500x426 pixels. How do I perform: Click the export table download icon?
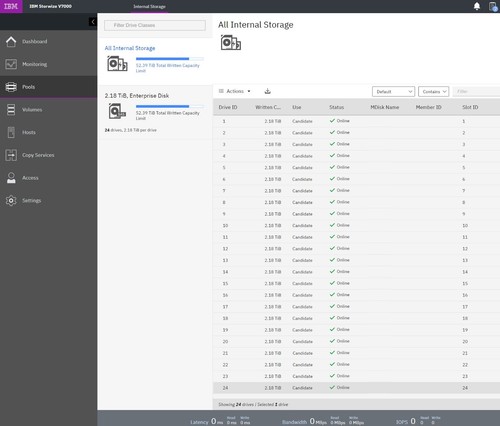(x=267, y=91)
